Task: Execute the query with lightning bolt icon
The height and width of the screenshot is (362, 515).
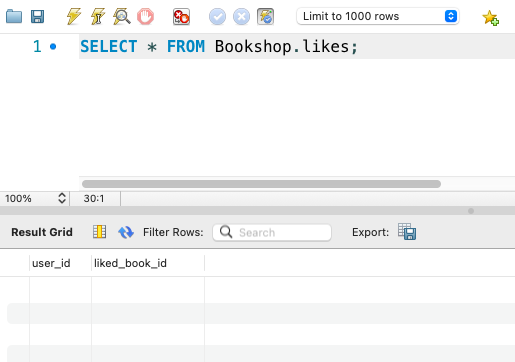Action: coord(74,16)
